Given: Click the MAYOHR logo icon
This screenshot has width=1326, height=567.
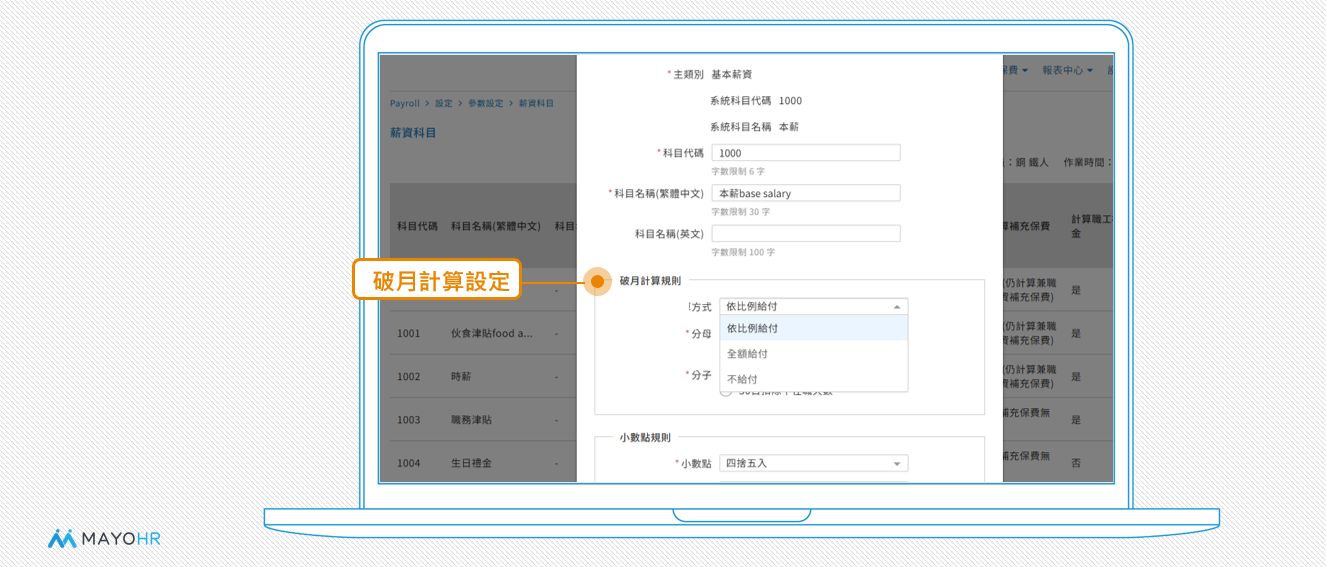Looking at the screenshot, I should coord(62,538).
